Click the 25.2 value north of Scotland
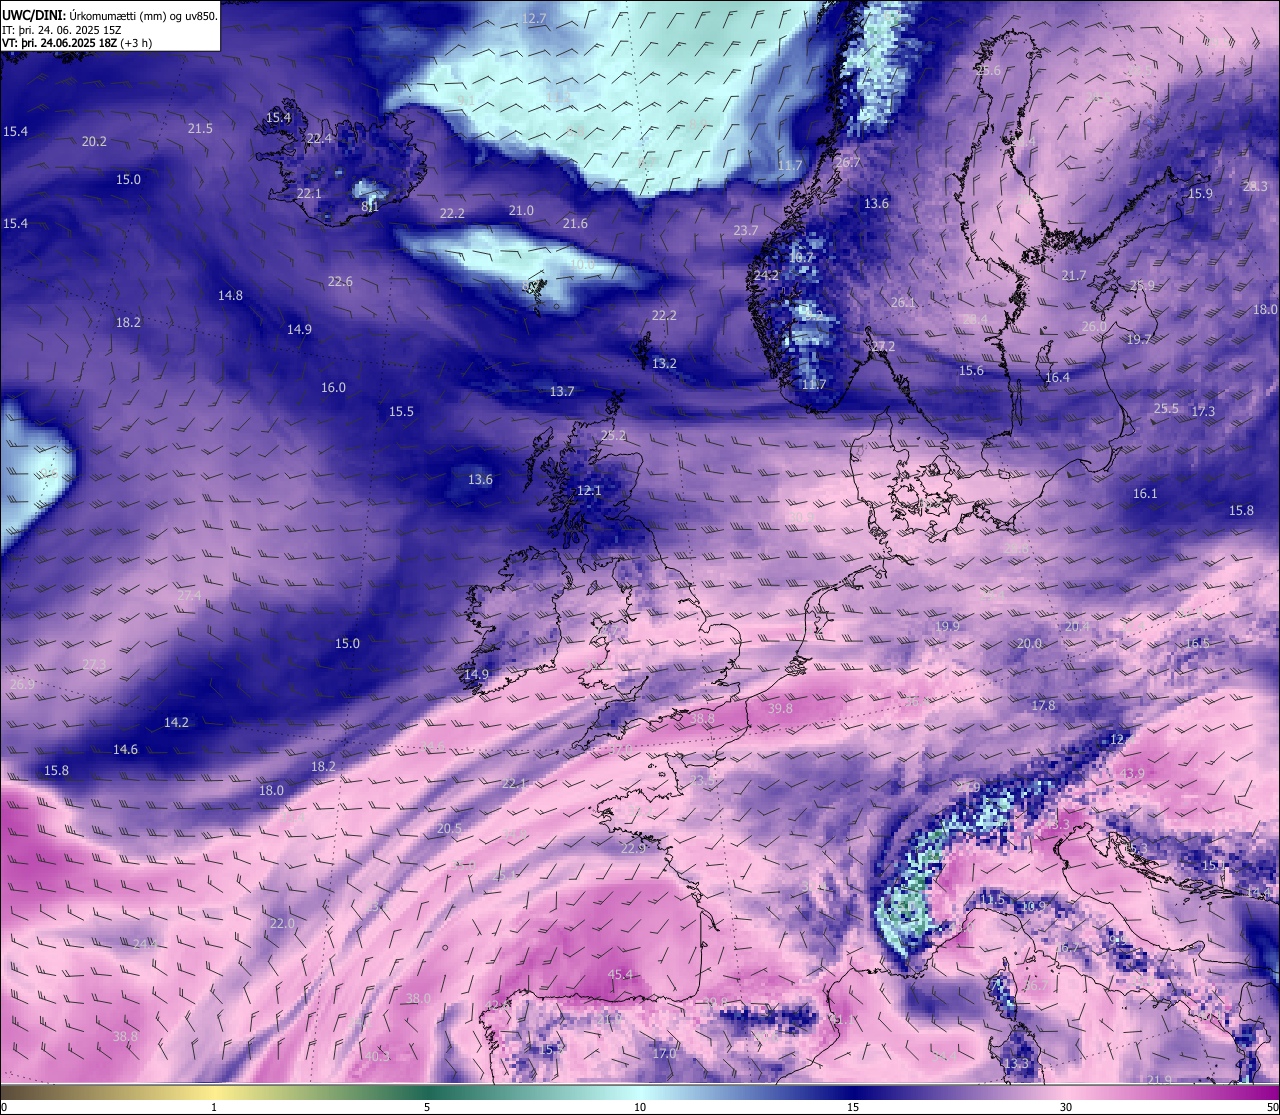1280x1115 pixels. pos(613,436)
